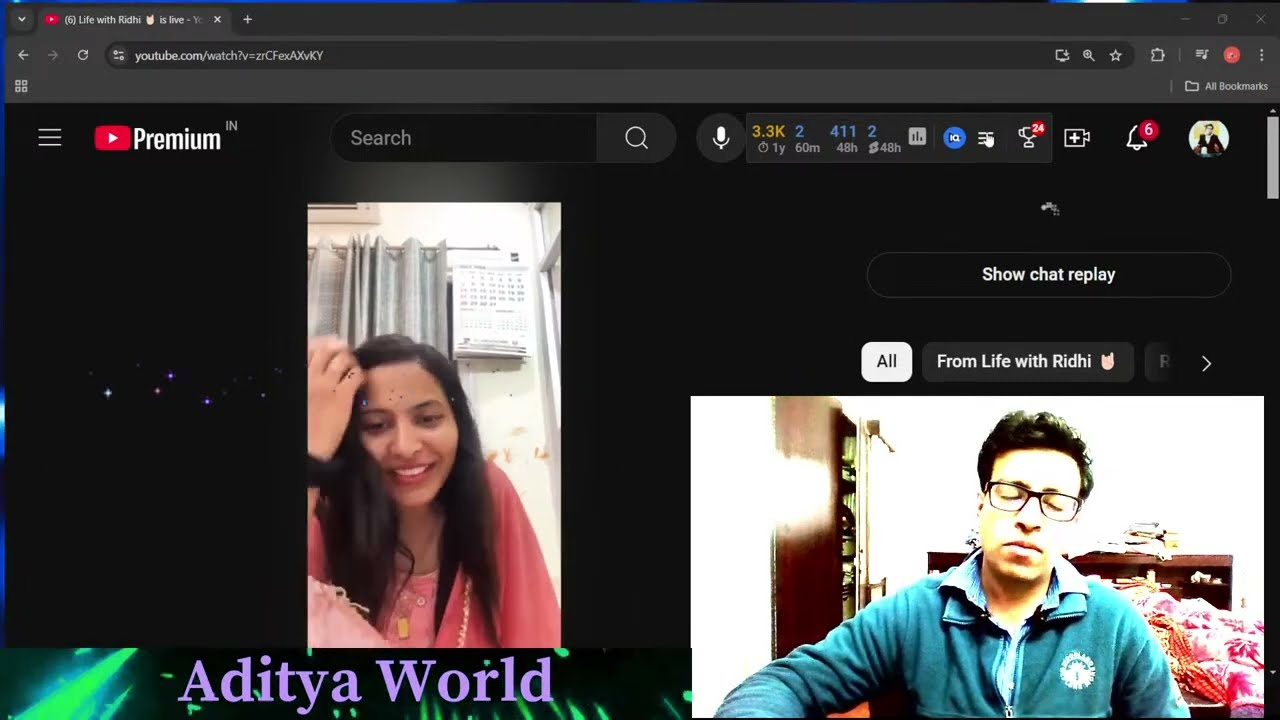1280x720 pixels.
Task: Close the Life with Ridhi tab
Action: click(217, 19)
